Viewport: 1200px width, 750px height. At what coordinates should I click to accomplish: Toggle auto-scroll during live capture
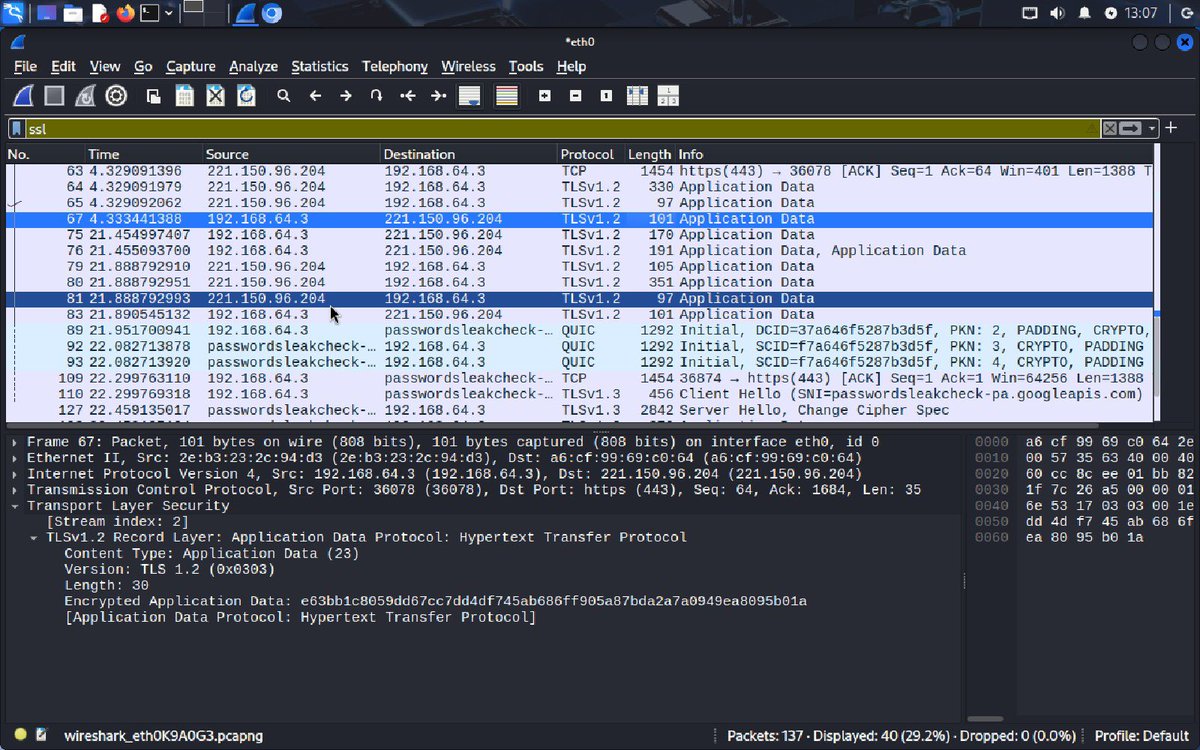click(x=470, y=96)
